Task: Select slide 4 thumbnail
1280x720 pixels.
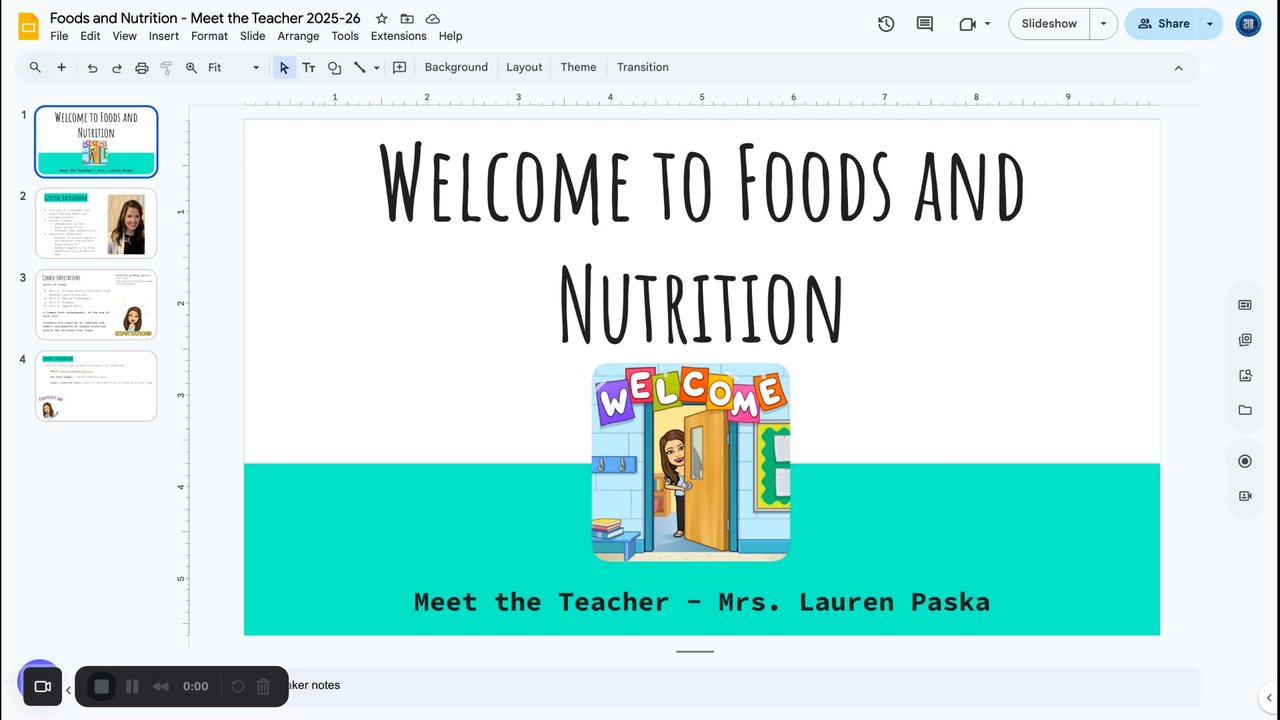Action: pos(96,386)
